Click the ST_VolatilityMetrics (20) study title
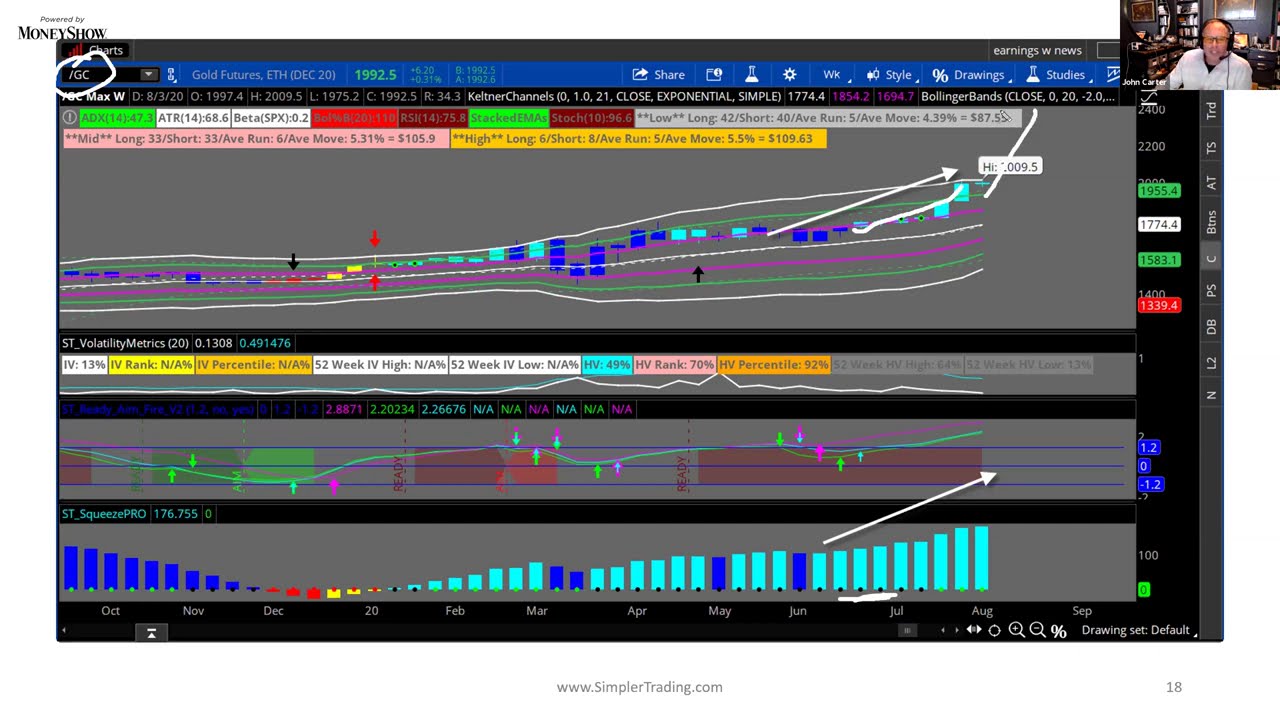 126,343
